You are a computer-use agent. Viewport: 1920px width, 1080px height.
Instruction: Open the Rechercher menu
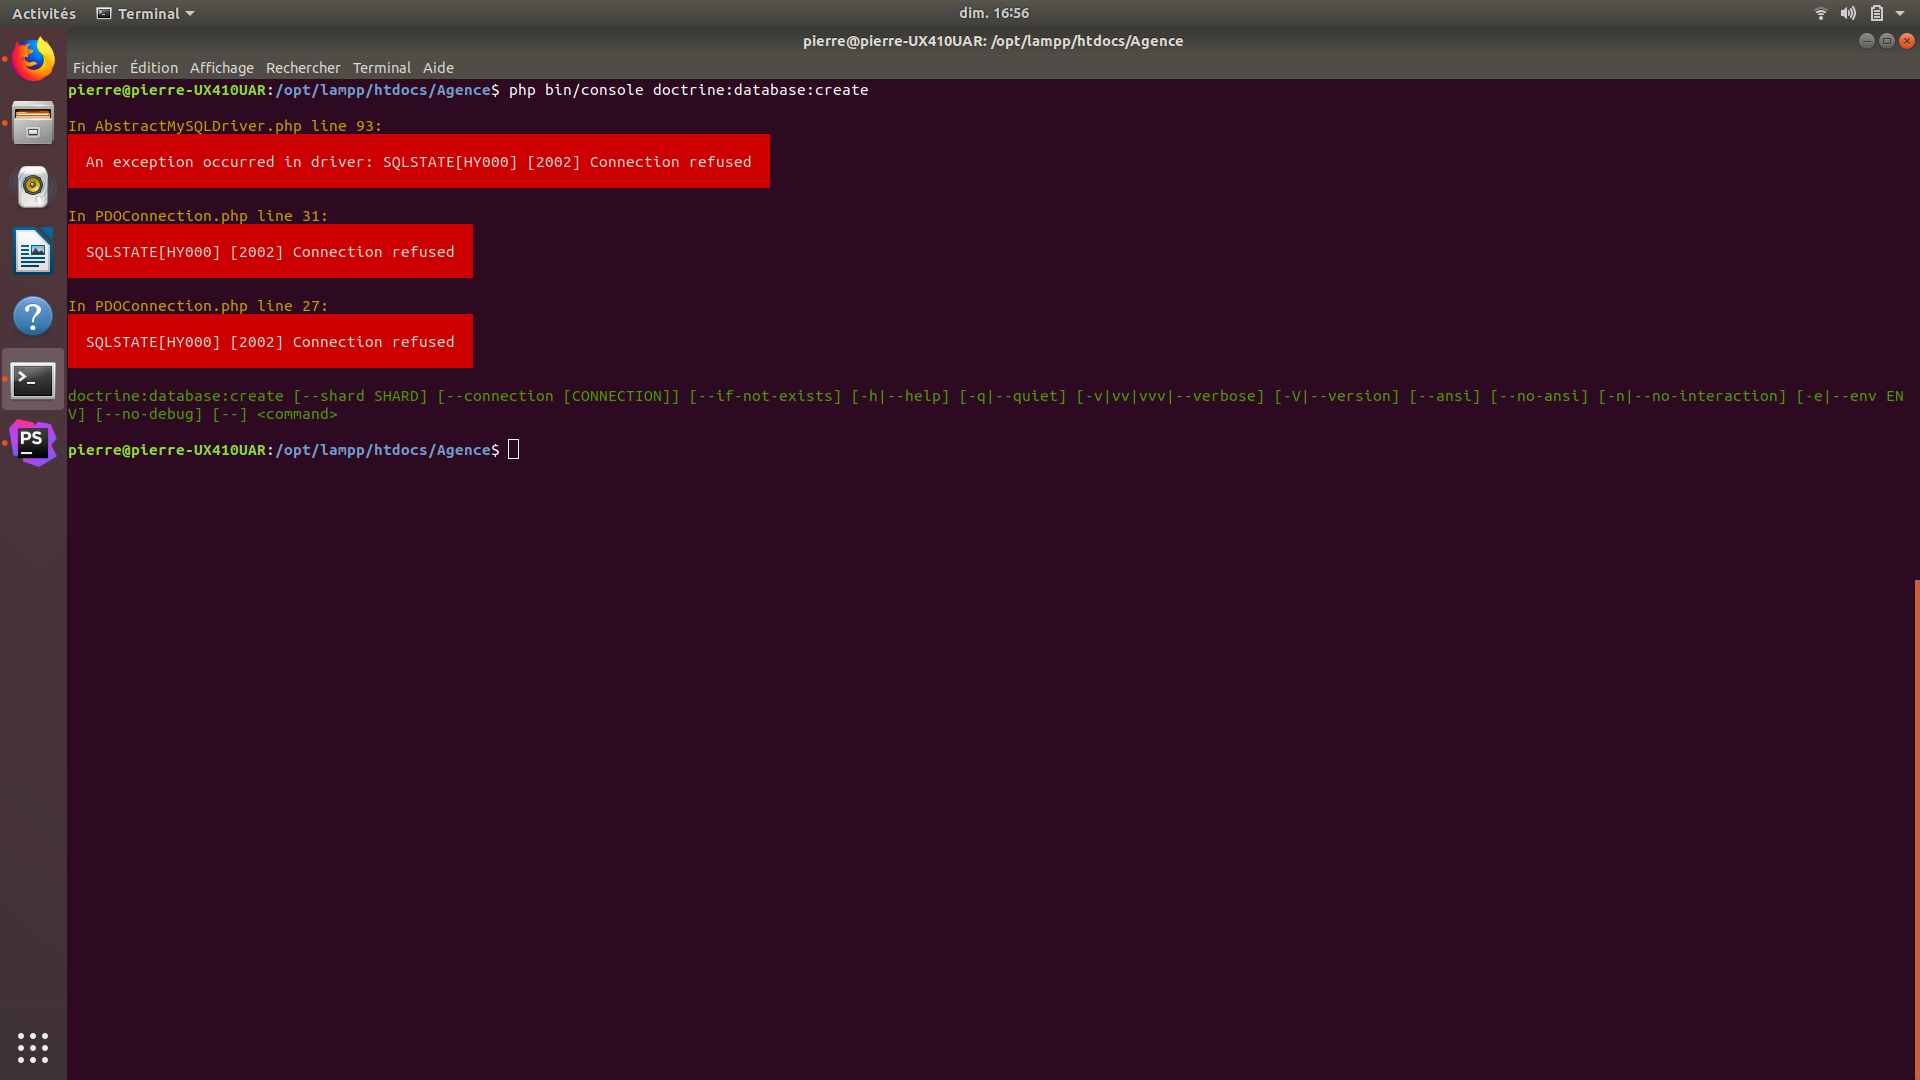click(303, 68)
